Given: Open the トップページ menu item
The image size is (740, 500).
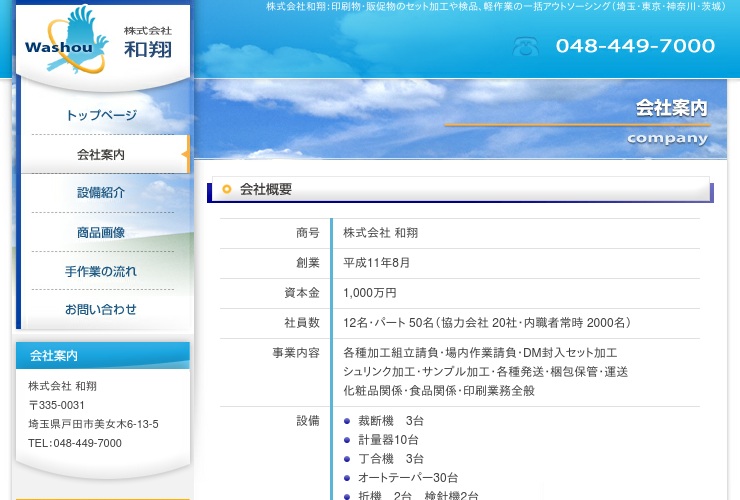Looking at the screenshot, I should 101,116.
